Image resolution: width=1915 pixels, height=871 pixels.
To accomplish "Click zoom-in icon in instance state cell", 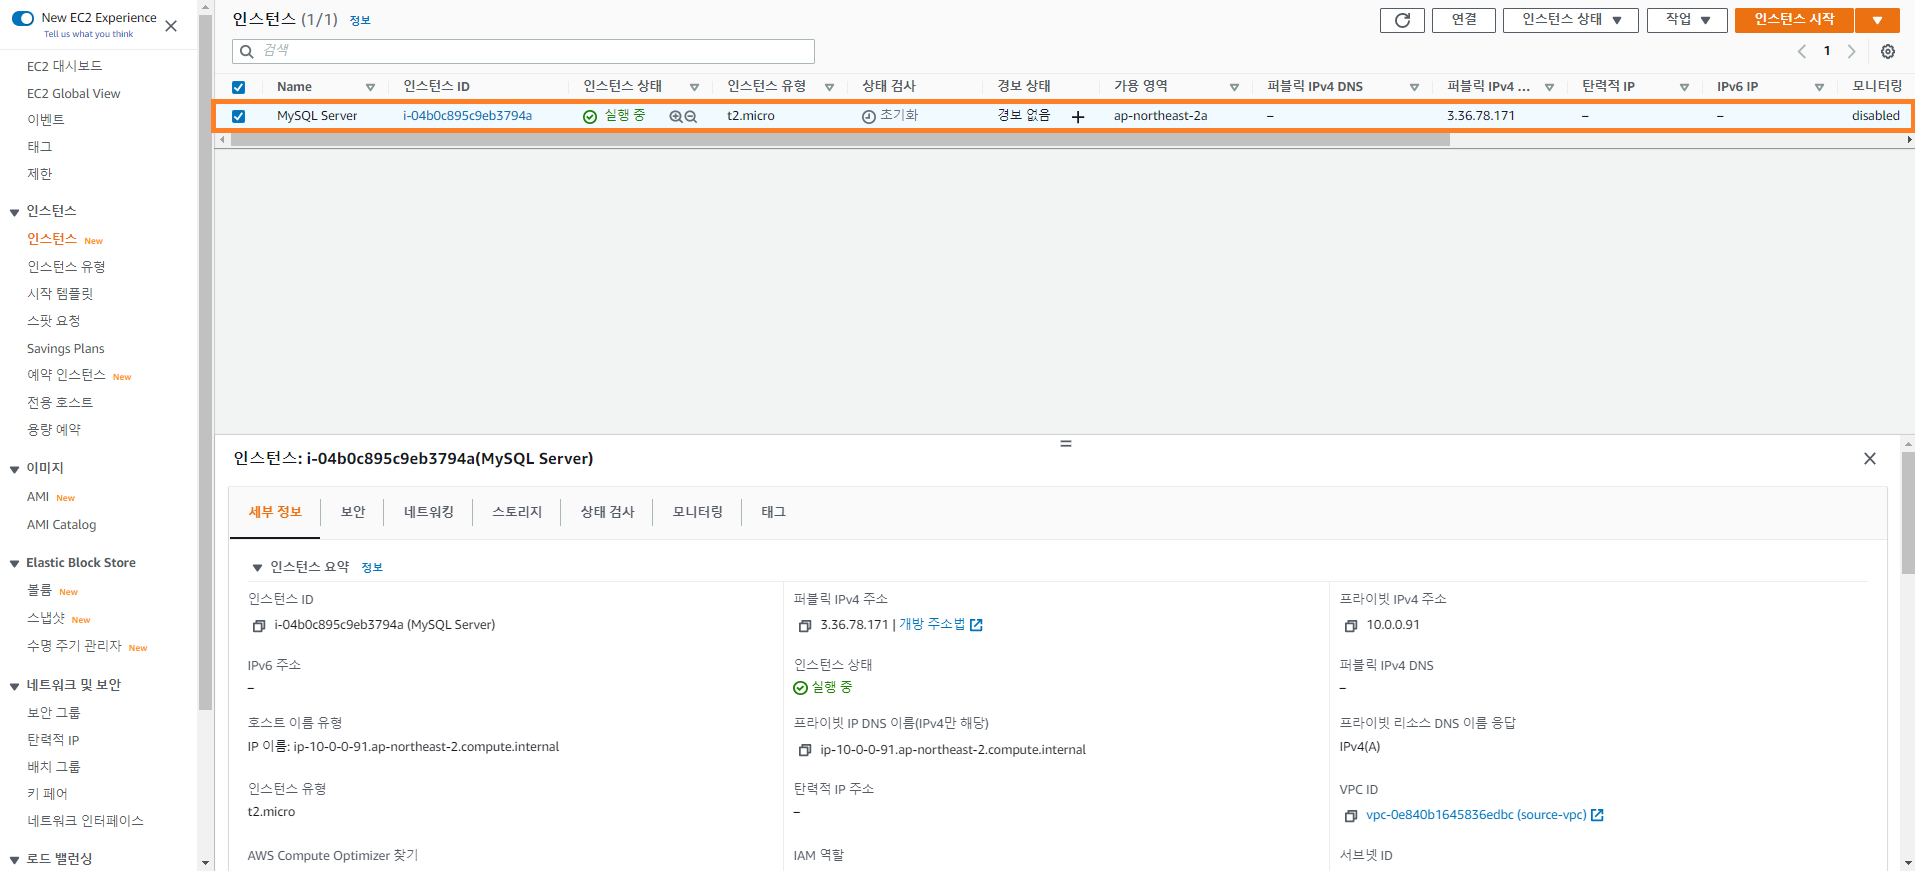I will pyautogui.click(x=676, y=117).
